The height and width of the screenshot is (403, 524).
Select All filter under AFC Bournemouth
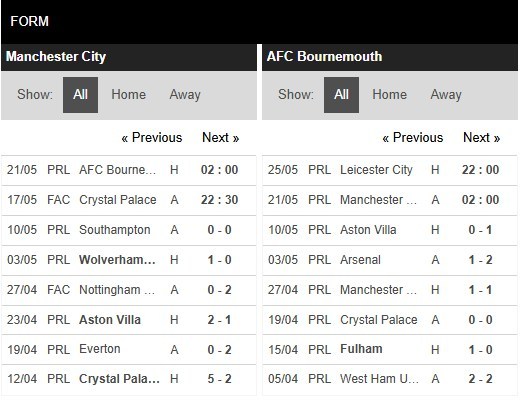coord(341,95)
